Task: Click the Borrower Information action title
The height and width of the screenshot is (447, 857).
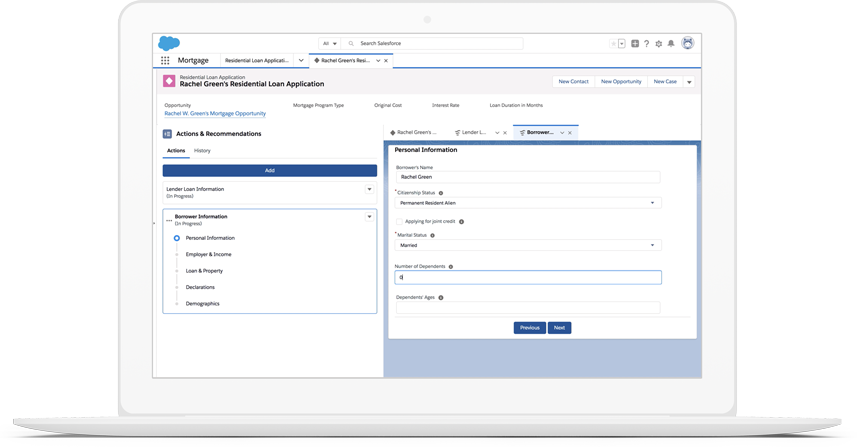Action: (201, 217)
